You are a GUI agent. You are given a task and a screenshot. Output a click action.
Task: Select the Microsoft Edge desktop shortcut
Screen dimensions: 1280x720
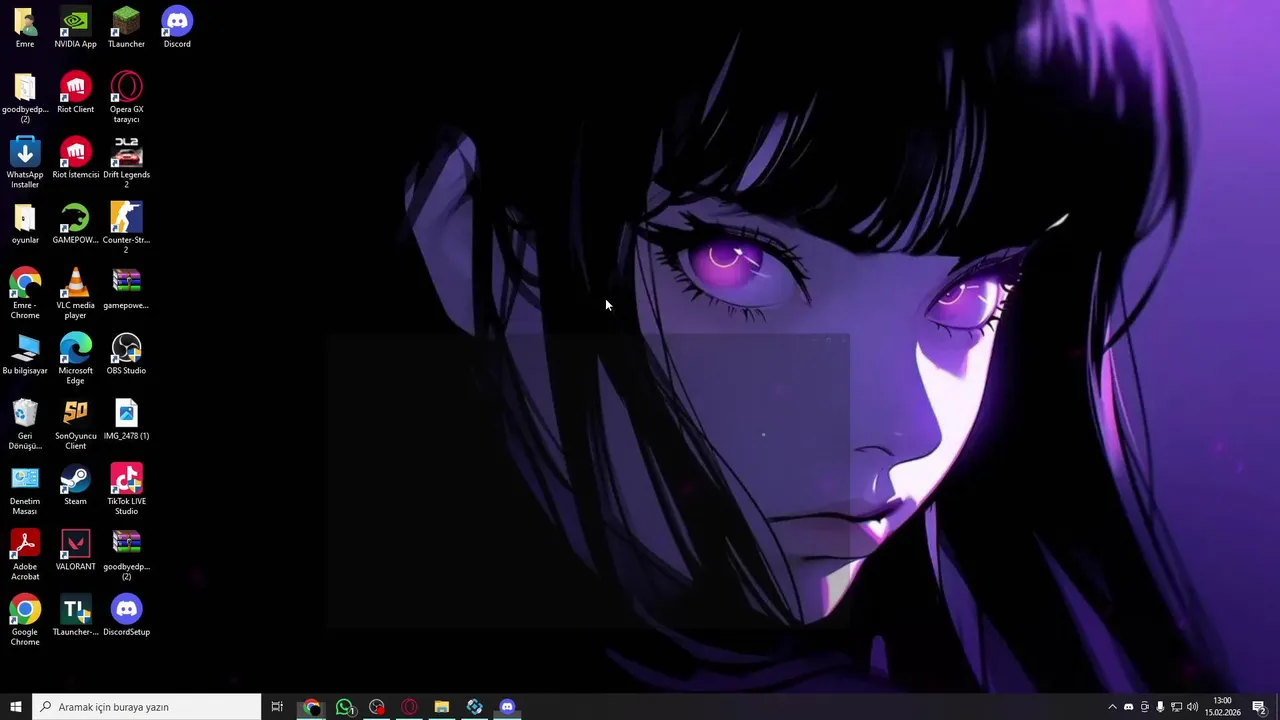point(75,359)
